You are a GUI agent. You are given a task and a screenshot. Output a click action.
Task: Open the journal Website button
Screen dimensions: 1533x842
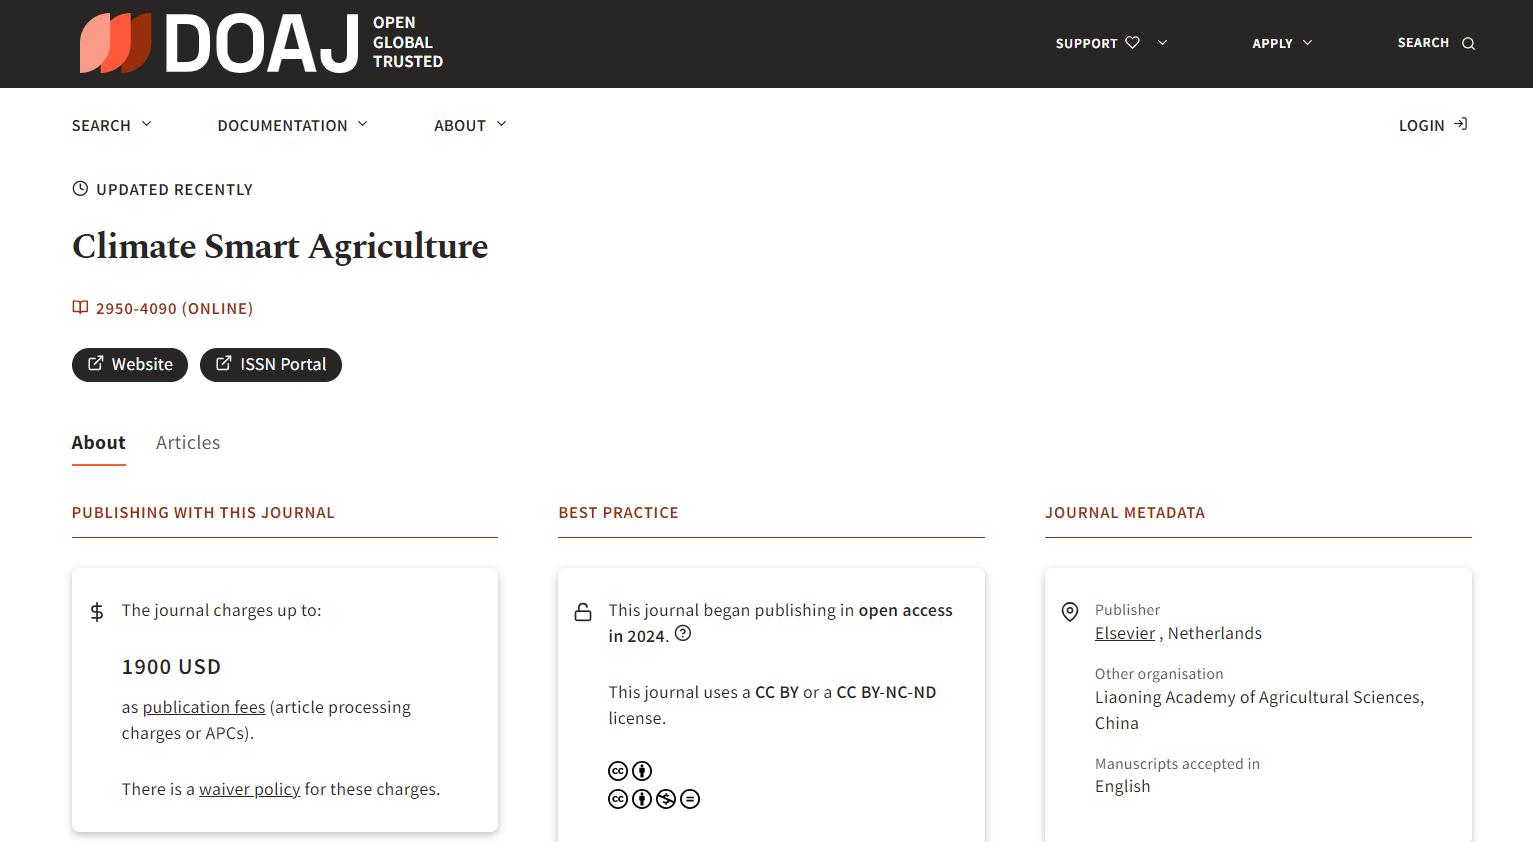(x=130, y=365)
